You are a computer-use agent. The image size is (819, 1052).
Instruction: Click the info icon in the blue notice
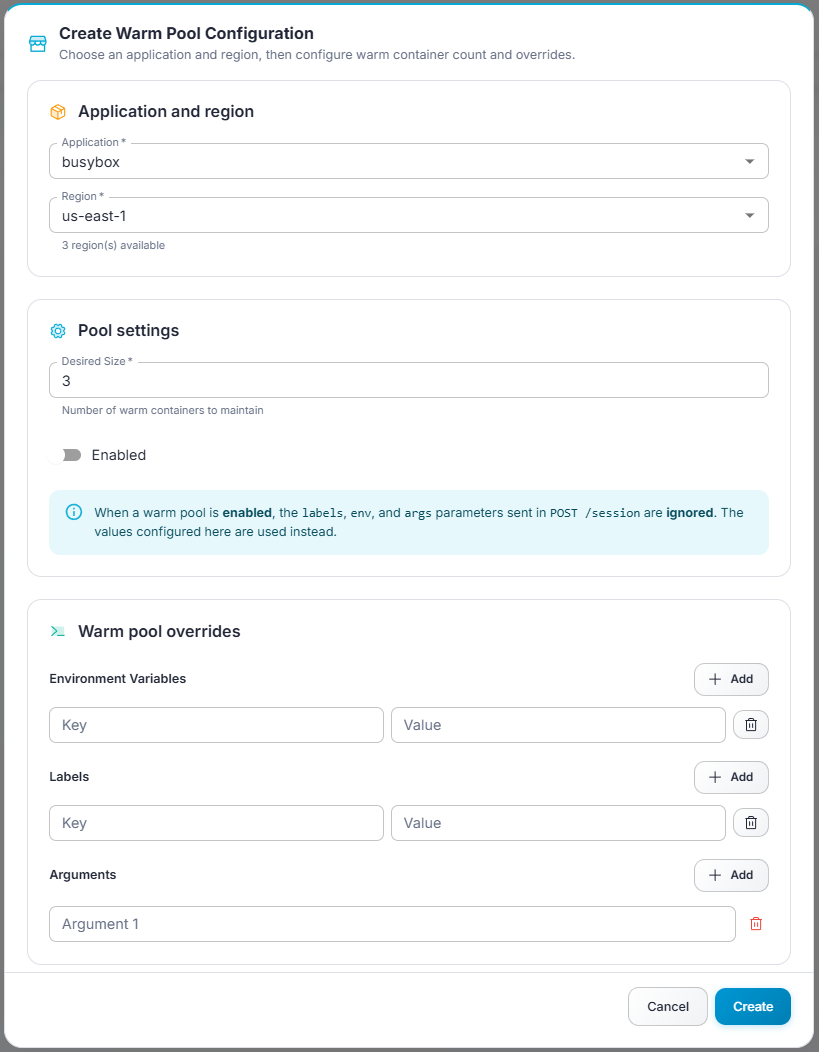coord(73,512)
